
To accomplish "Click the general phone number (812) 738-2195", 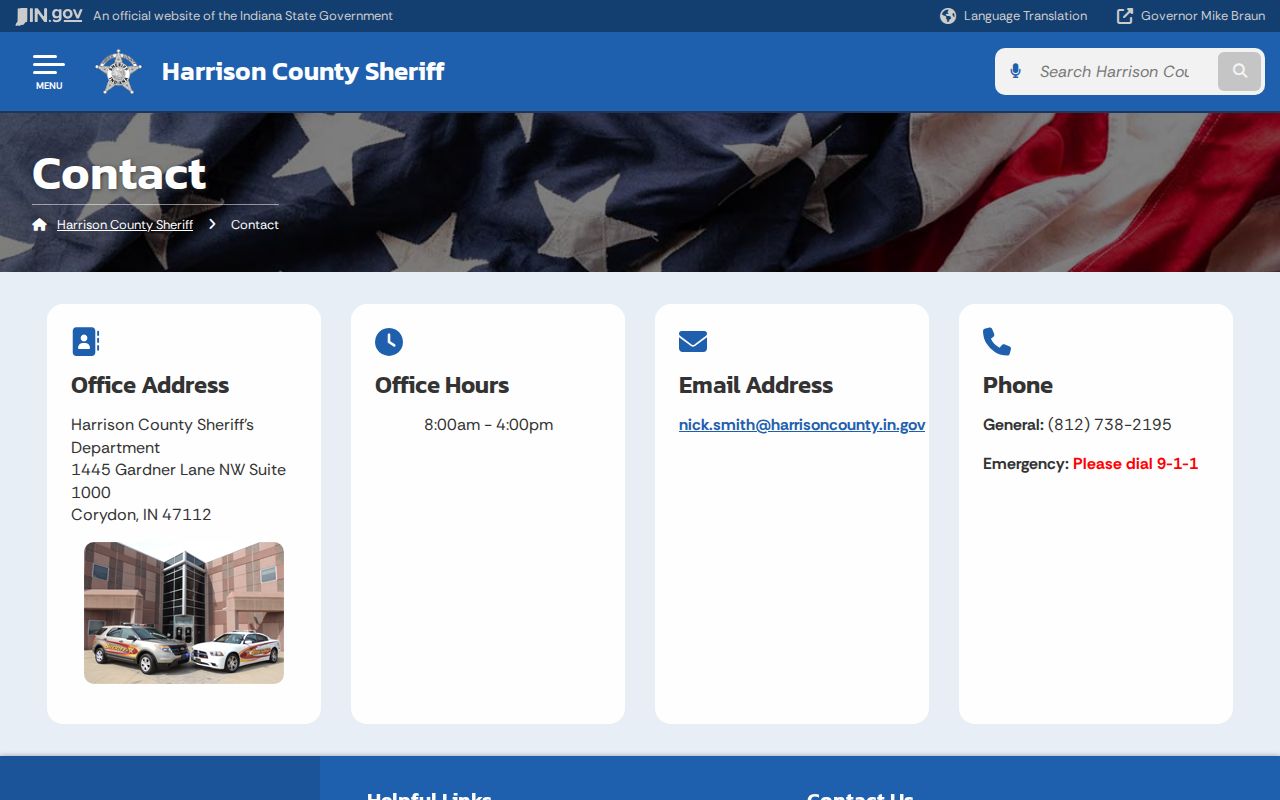I will 1110,425.
